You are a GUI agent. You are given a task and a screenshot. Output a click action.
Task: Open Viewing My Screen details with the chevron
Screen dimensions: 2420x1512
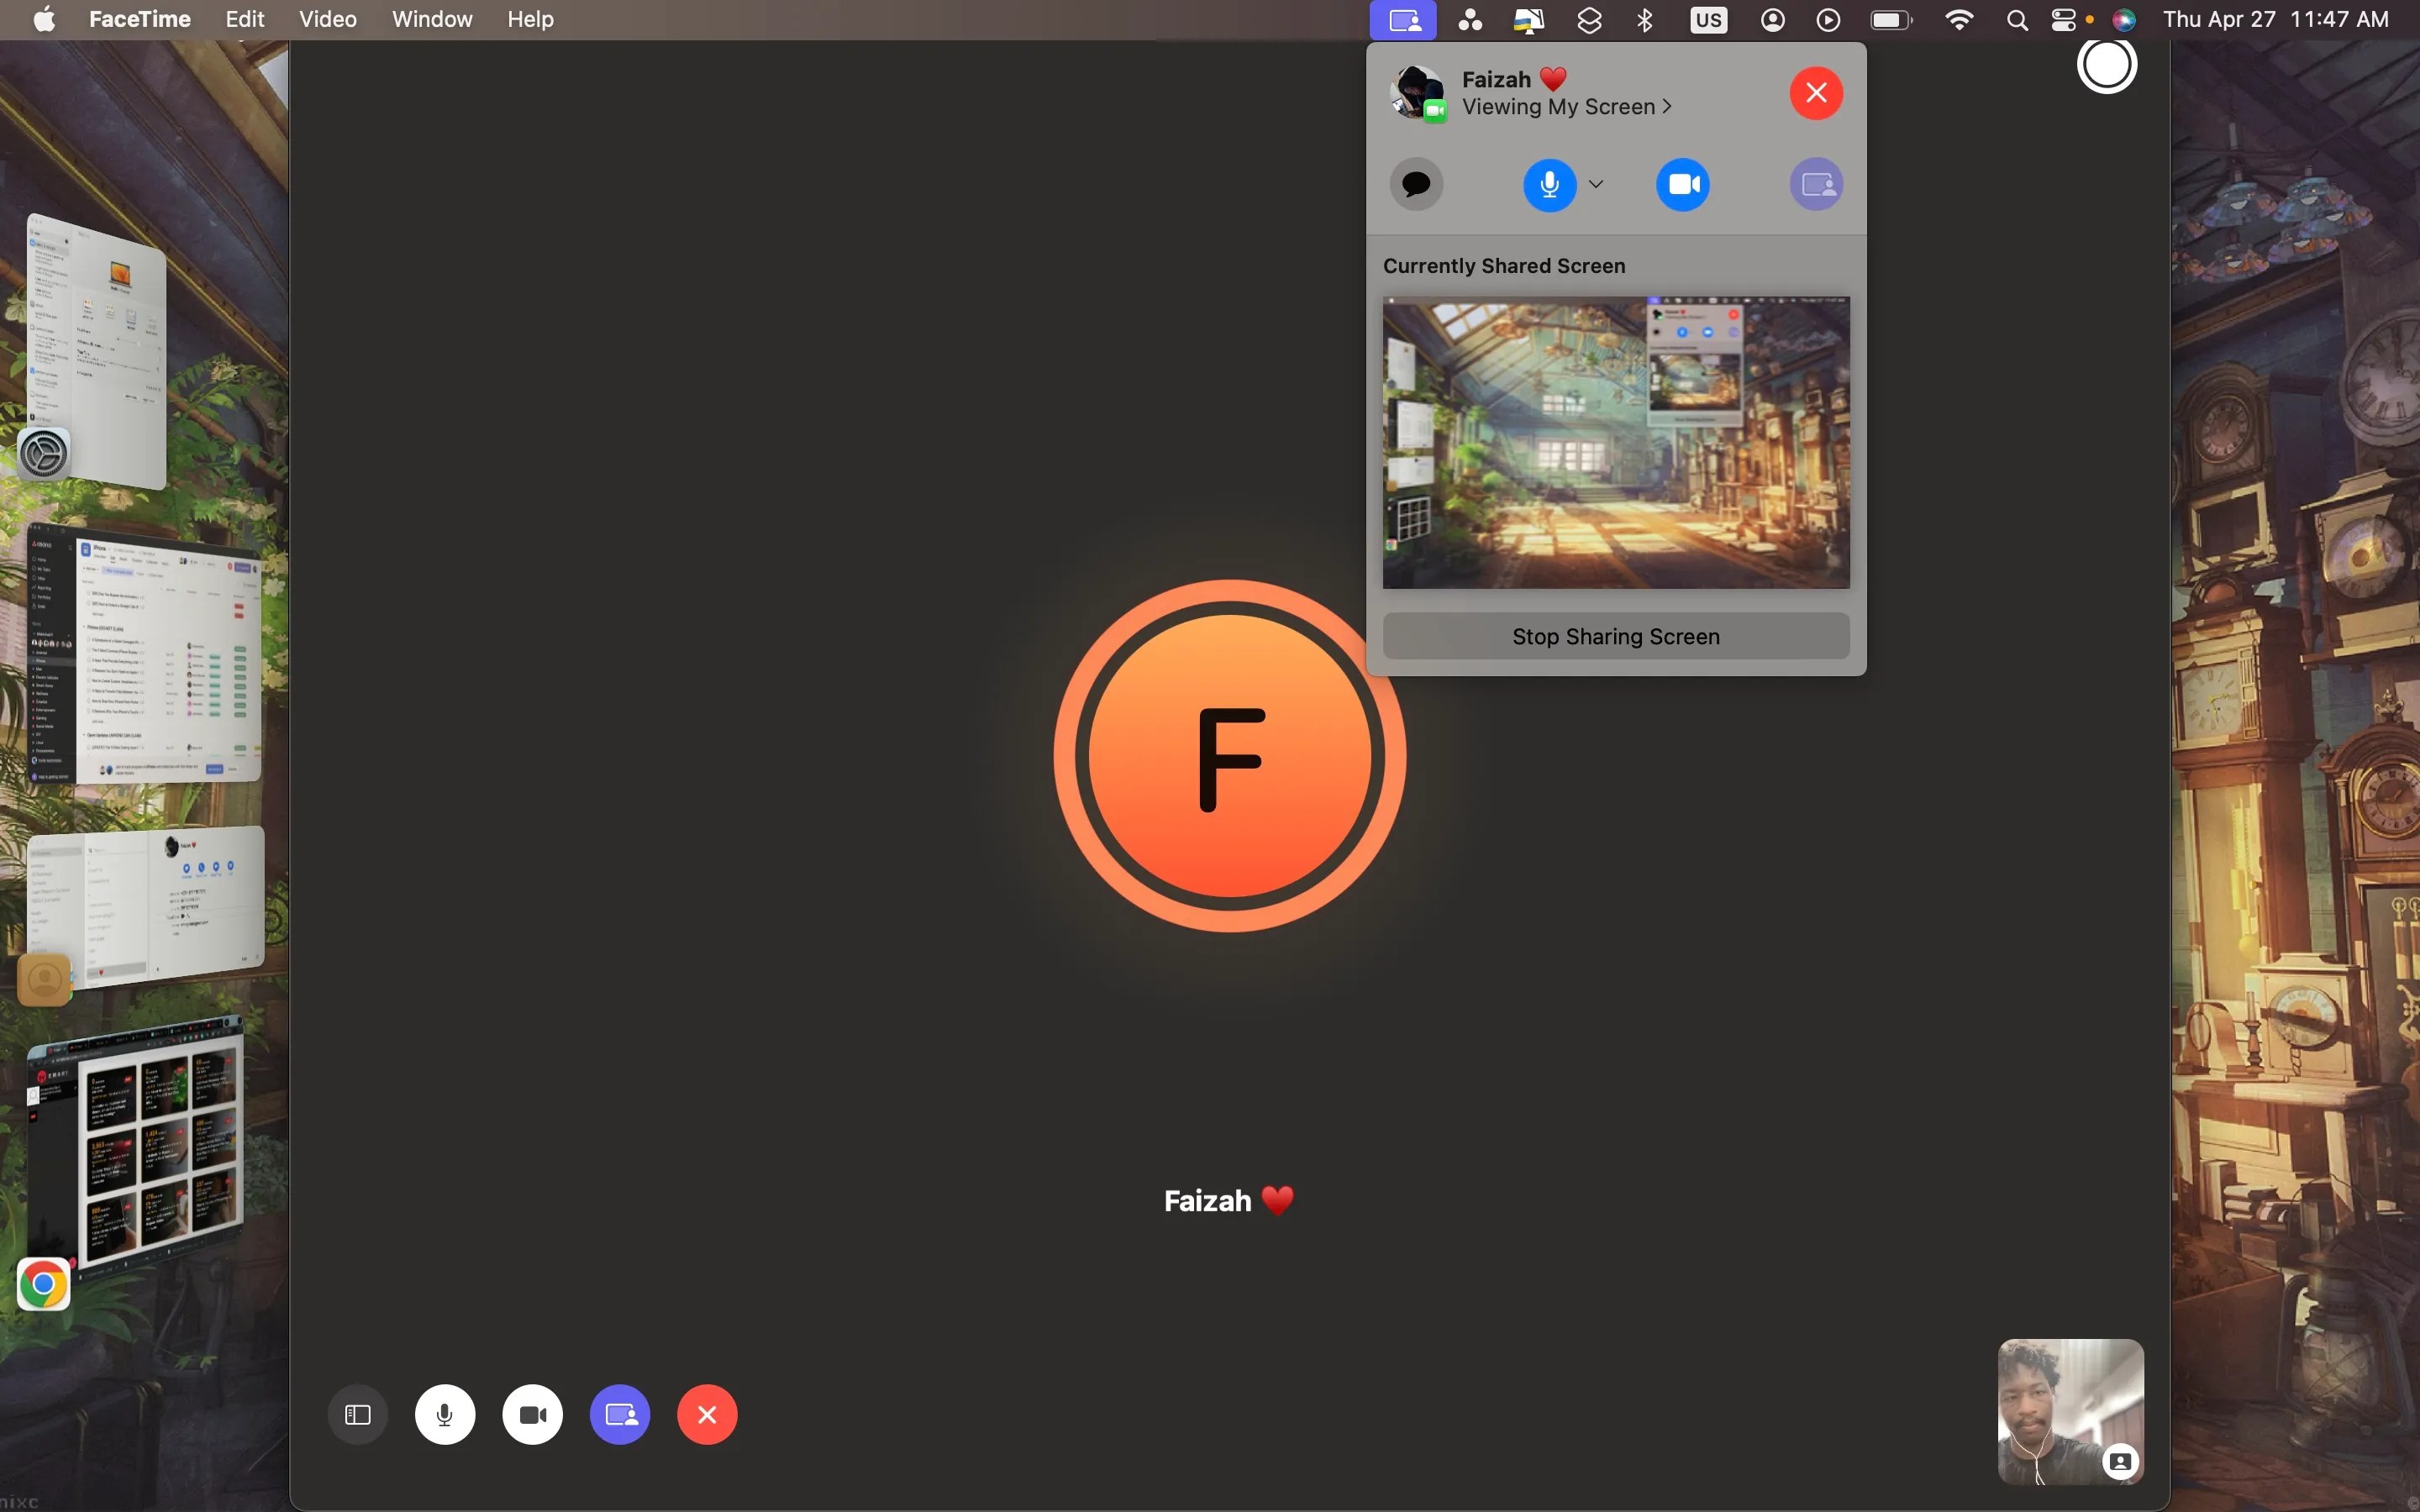(x=1666, y=107)
